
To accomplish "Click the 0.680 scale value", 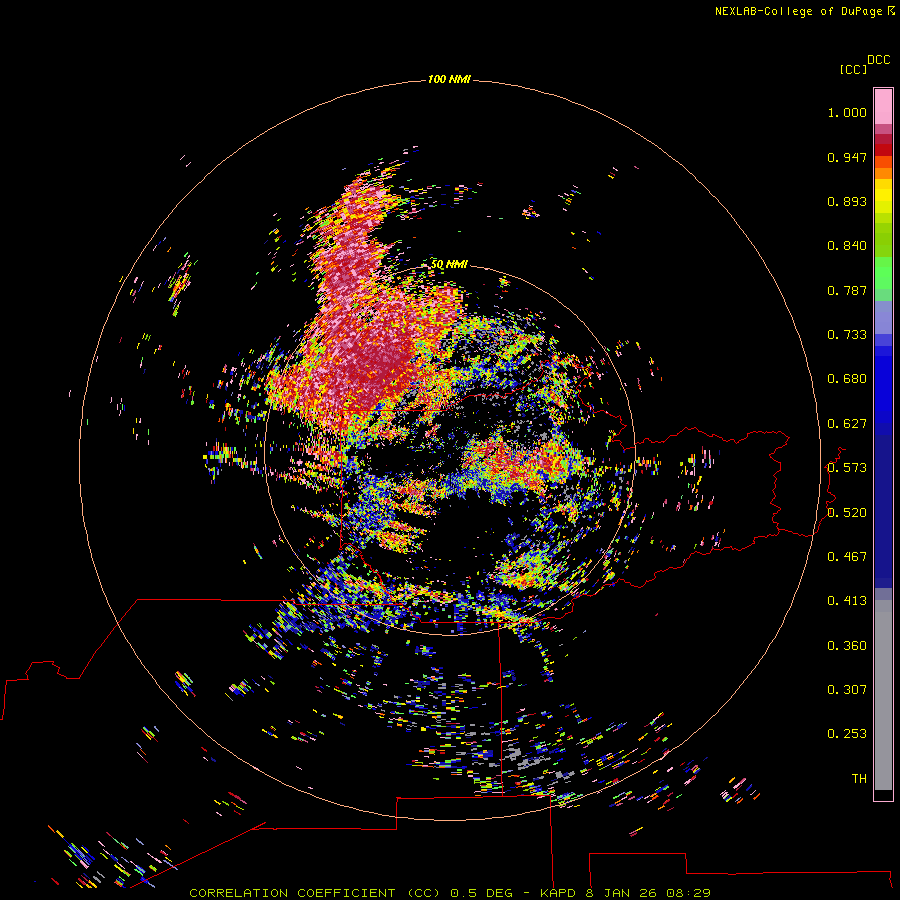I will [847, 379].
